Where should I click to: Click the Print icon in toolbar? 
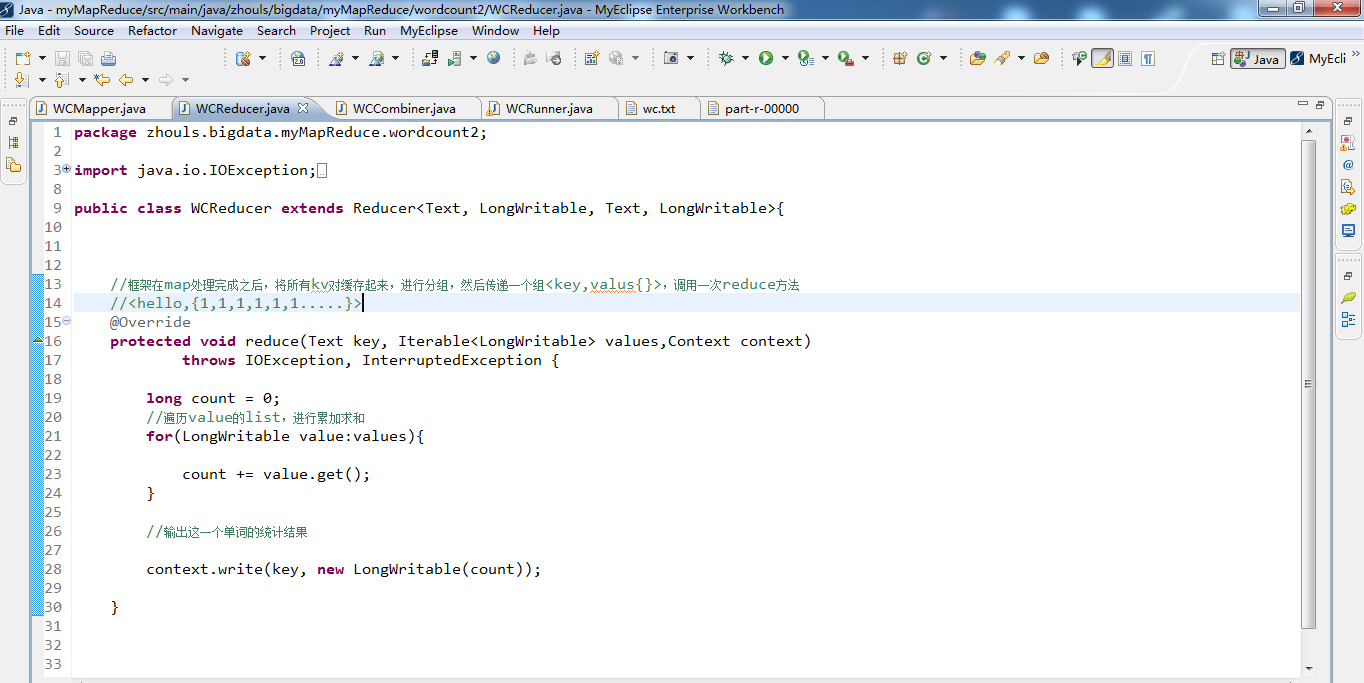point(108,58)
